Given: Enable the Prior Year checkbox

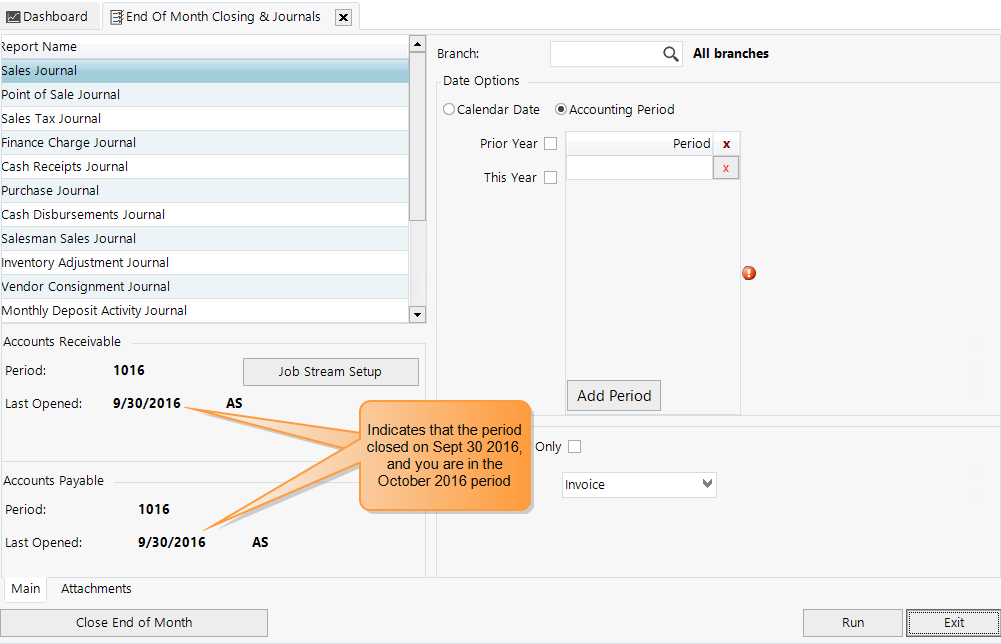Looking at the screenshot, I should [x=550, y=144].
